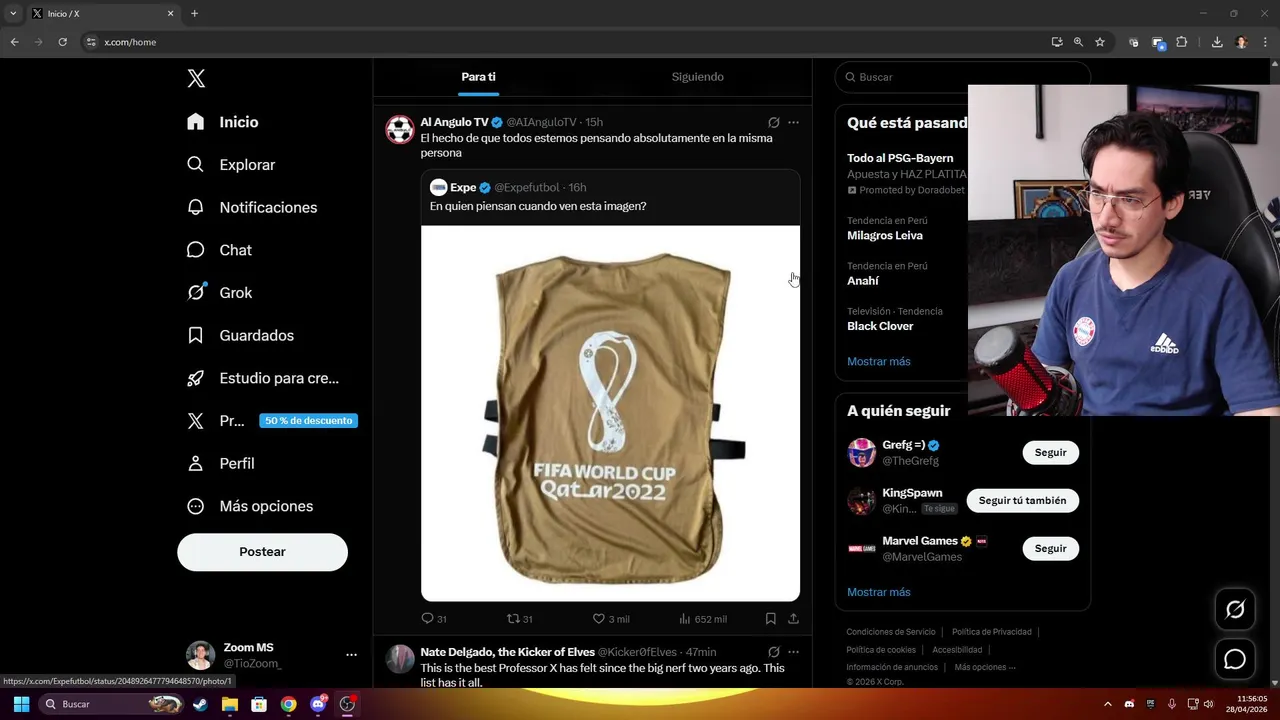Share the Al Angulo TV post
1280x720 pixels.
tap(793, 619)
